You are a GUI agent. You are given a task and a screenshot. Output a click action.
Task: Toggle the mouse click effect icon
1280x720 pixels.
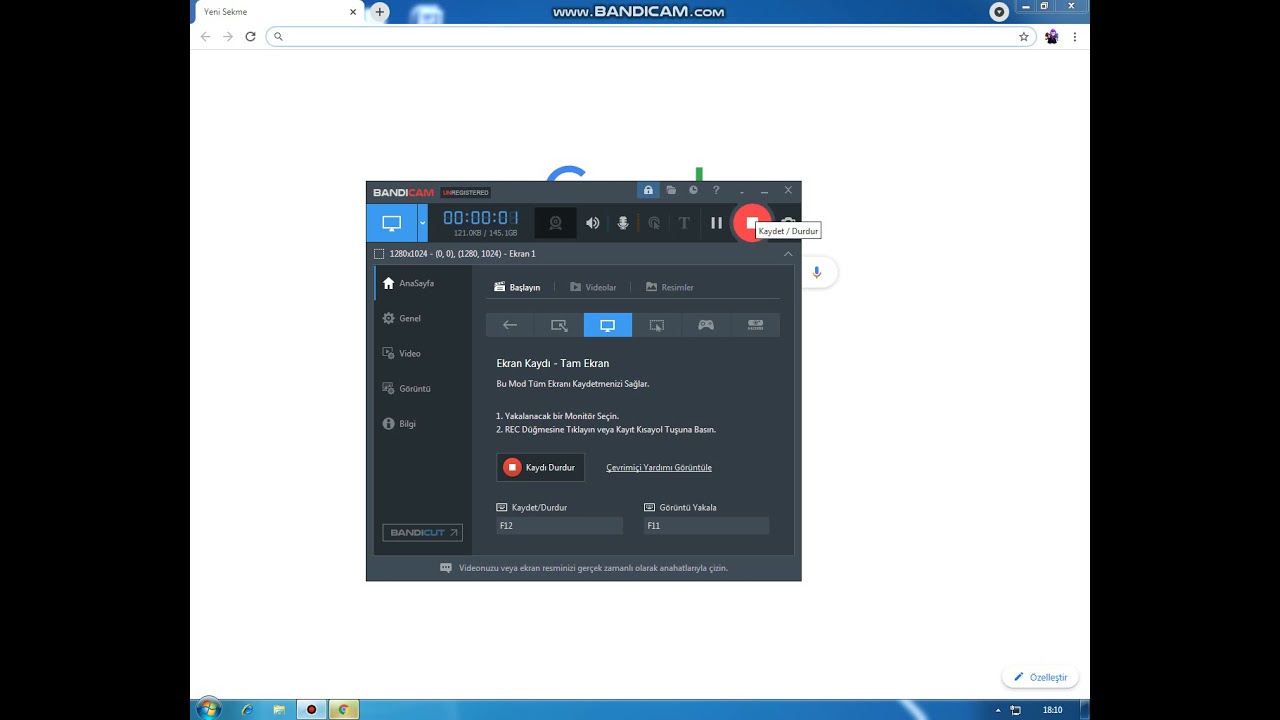coord(654,223)
